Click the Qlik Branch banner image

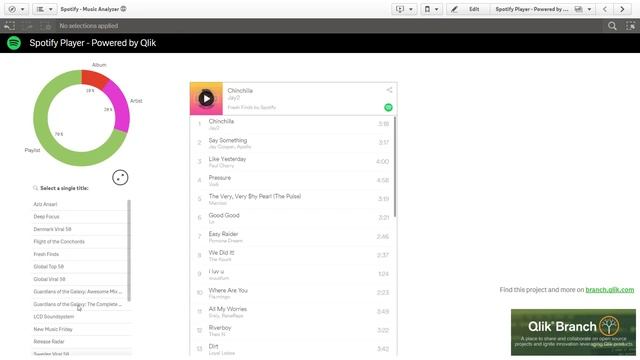click(x=573, y=332)
